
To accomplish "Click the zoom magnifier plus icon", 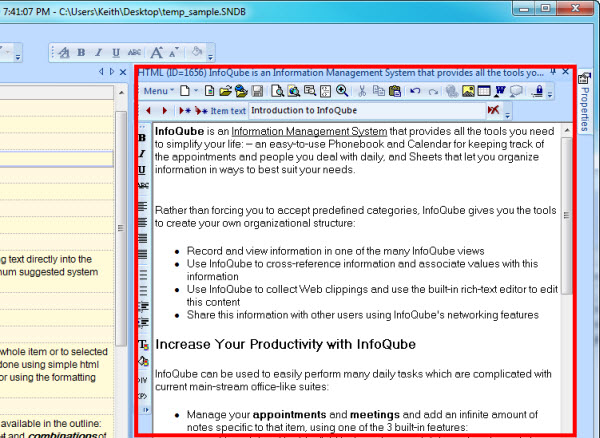I will coord(342,91).
